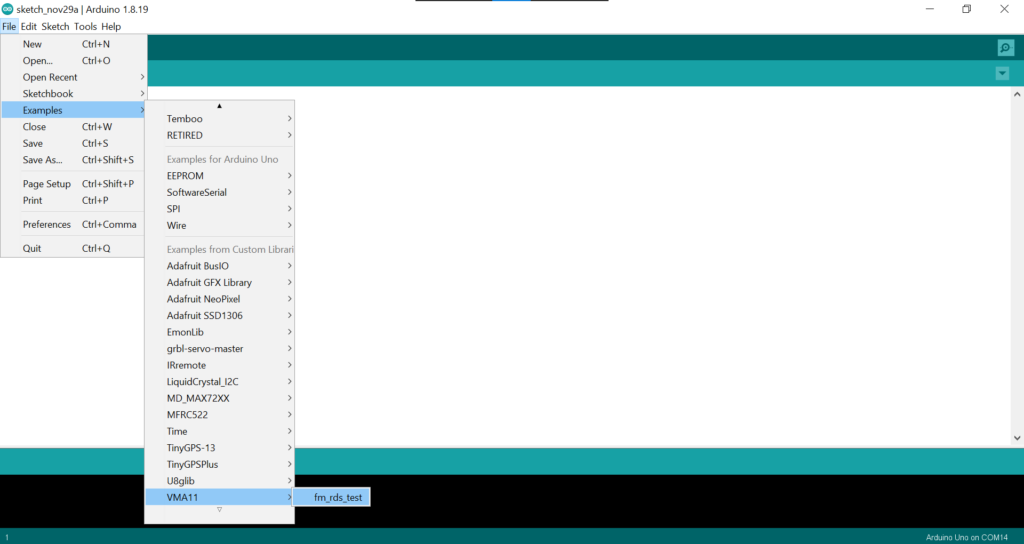This screenshot has height=544, width=1024.
Task: Open the Edit menu
Action: click(x=29, y=26)
